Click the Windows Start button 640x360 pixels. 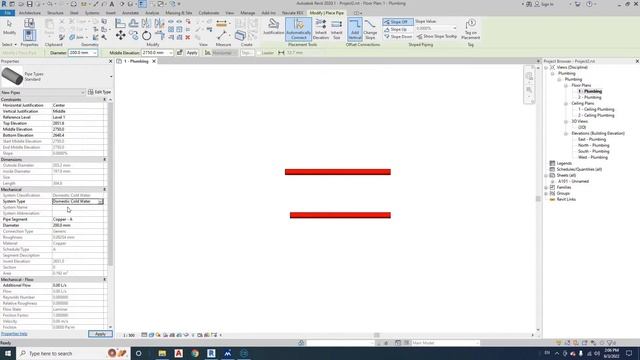(x=8, y=353)
